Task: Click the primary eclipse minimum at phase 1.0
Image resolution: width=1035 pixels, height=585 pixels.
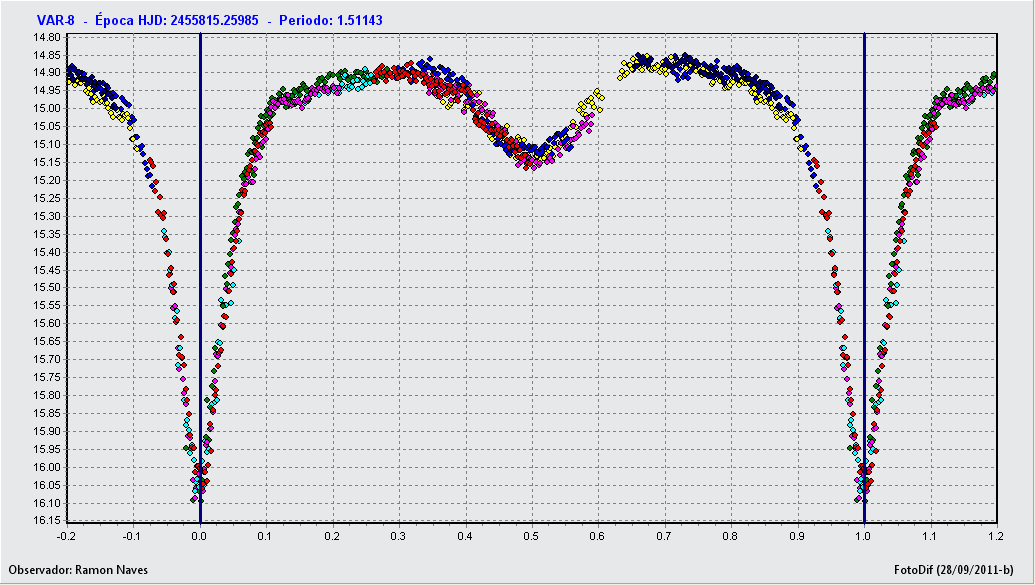Action: pyautogui.click(x=863, y=485)
